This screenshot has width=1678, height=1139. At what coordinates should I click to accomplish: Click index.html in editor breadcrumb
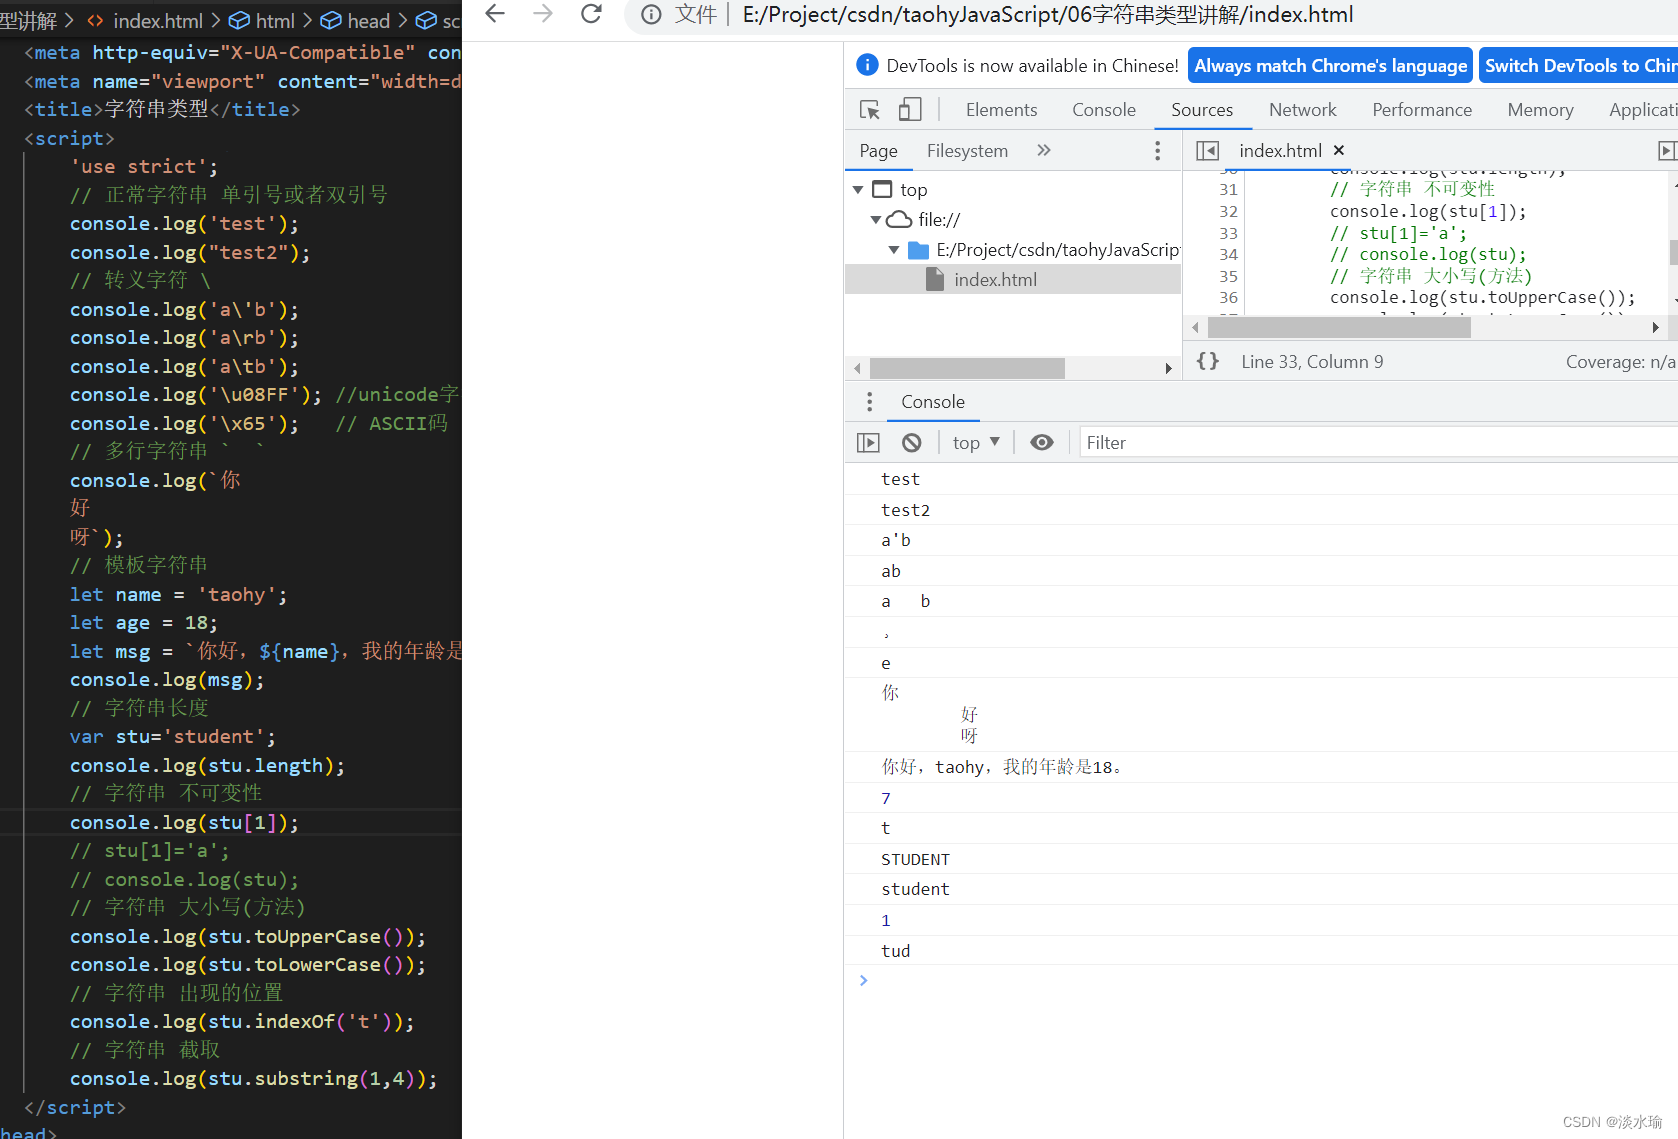158,20
